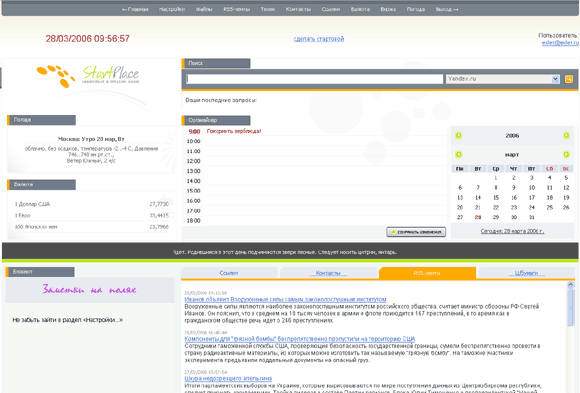Image resolution: width=580 pixels, height=393 pixels.
Task: Select the RSS-ленты tab
Action: (x=427, y=273)
